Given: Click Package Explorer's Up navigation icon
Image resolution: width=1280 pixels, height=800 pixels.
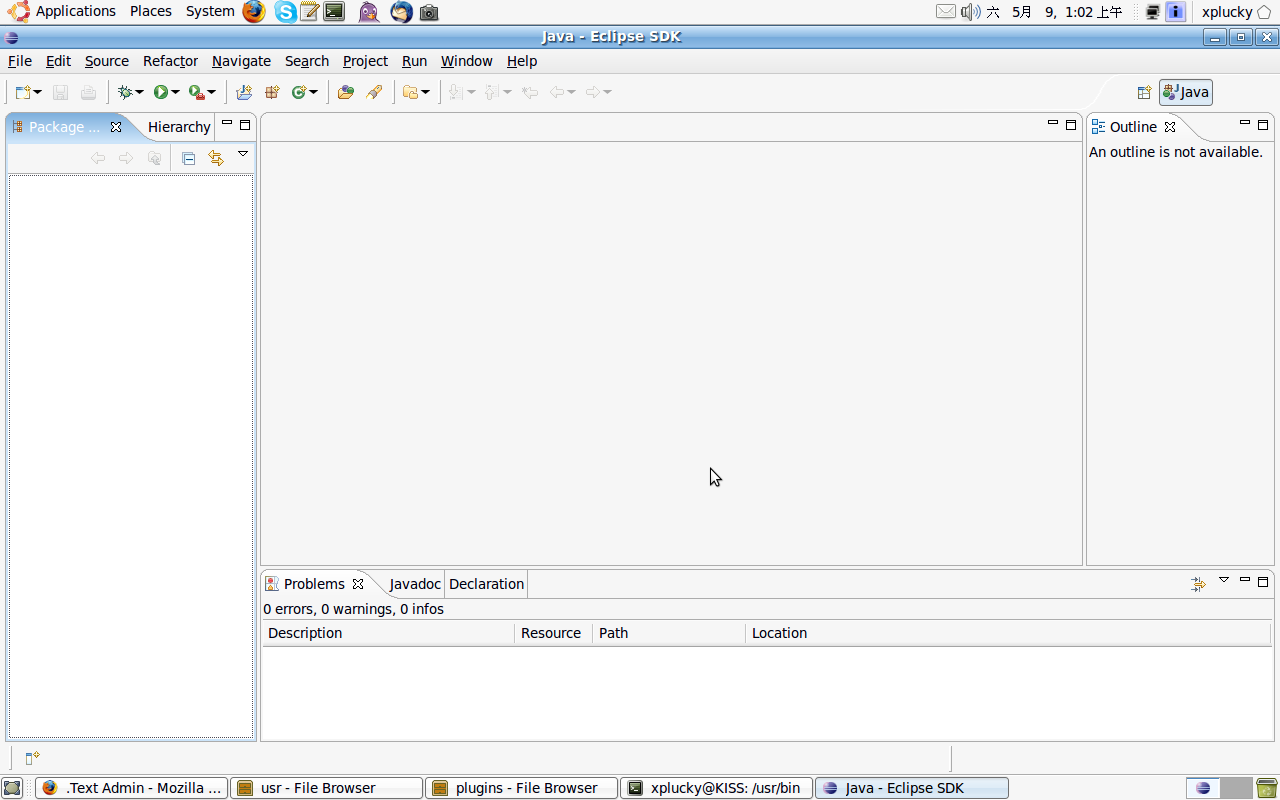Looking at the screenshot, I should [153, 158].
